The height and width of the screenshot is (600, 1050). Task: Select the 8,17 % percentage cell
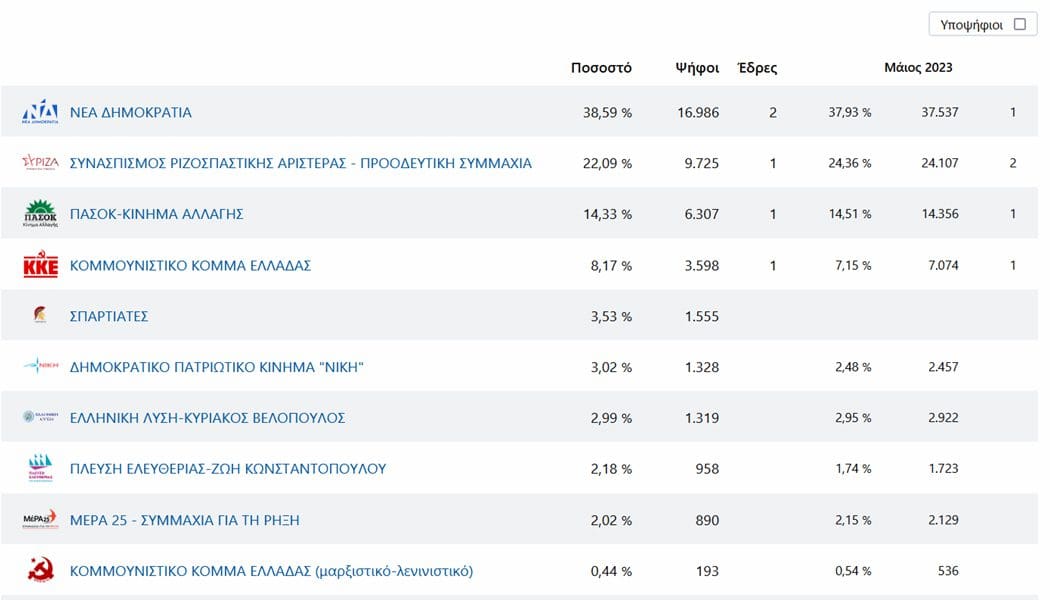(611, 266)
